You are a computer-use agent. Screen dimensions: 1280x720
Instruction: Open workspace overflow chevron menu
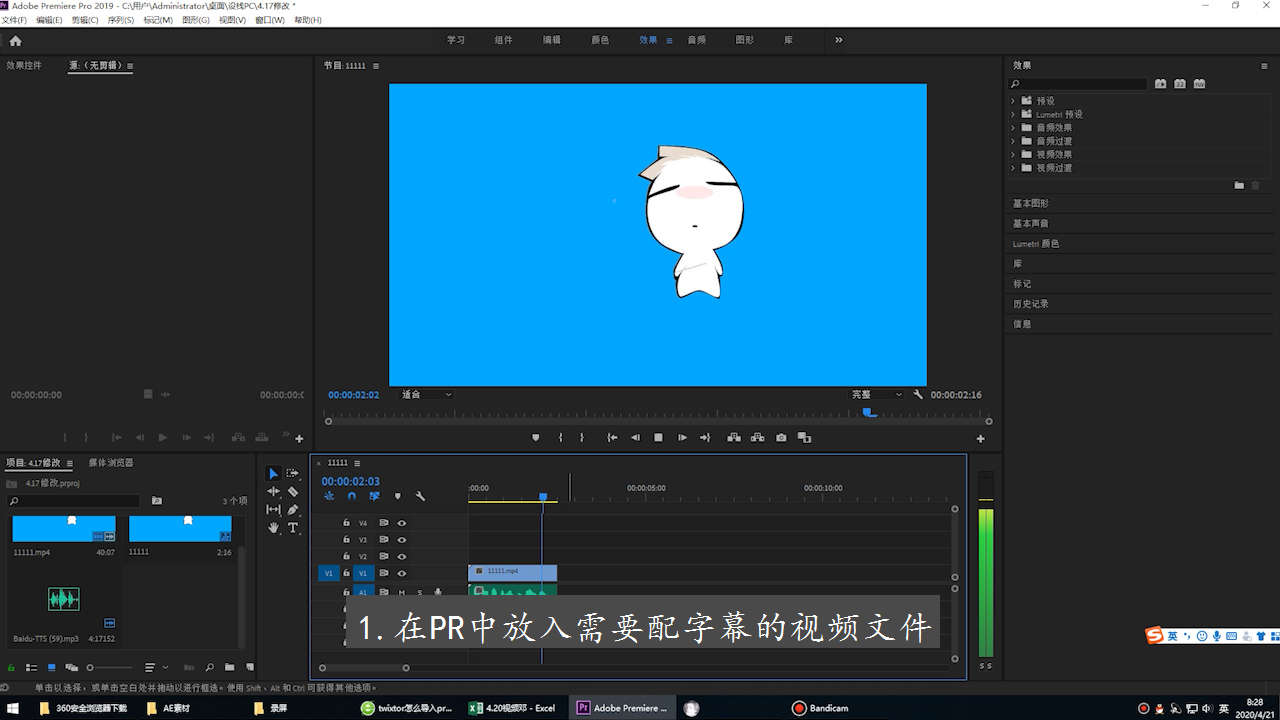(838, 40)
